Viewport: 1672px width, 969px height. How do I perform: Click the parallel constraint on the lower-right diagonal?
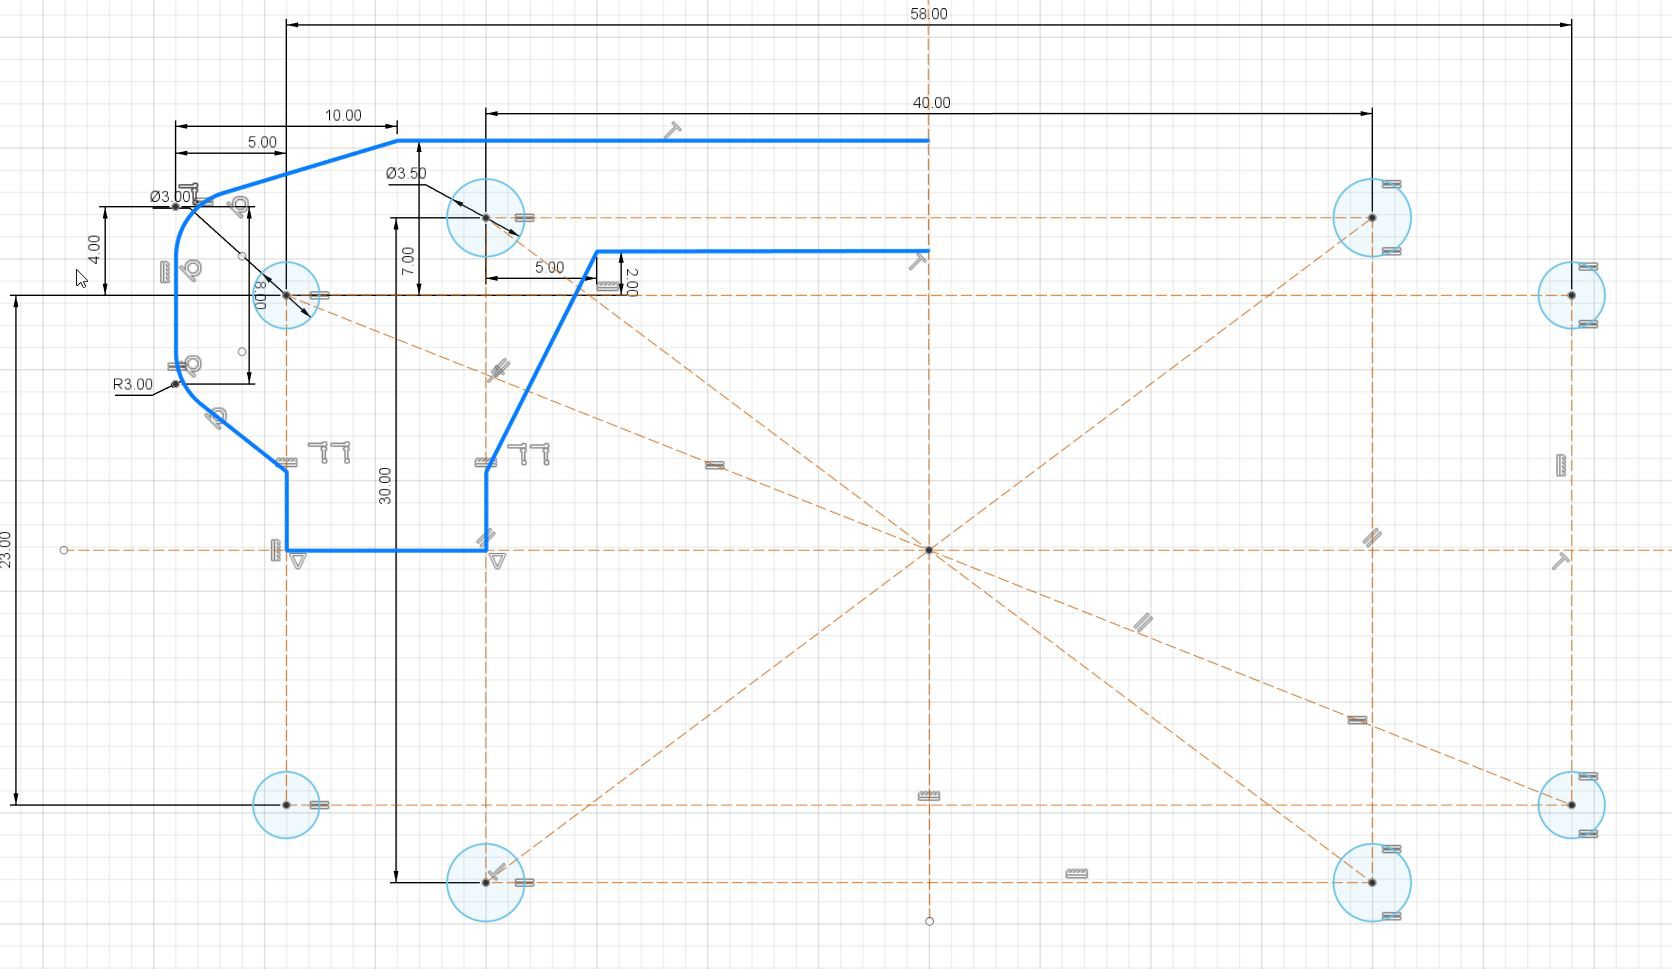(x=1143, y=624)
